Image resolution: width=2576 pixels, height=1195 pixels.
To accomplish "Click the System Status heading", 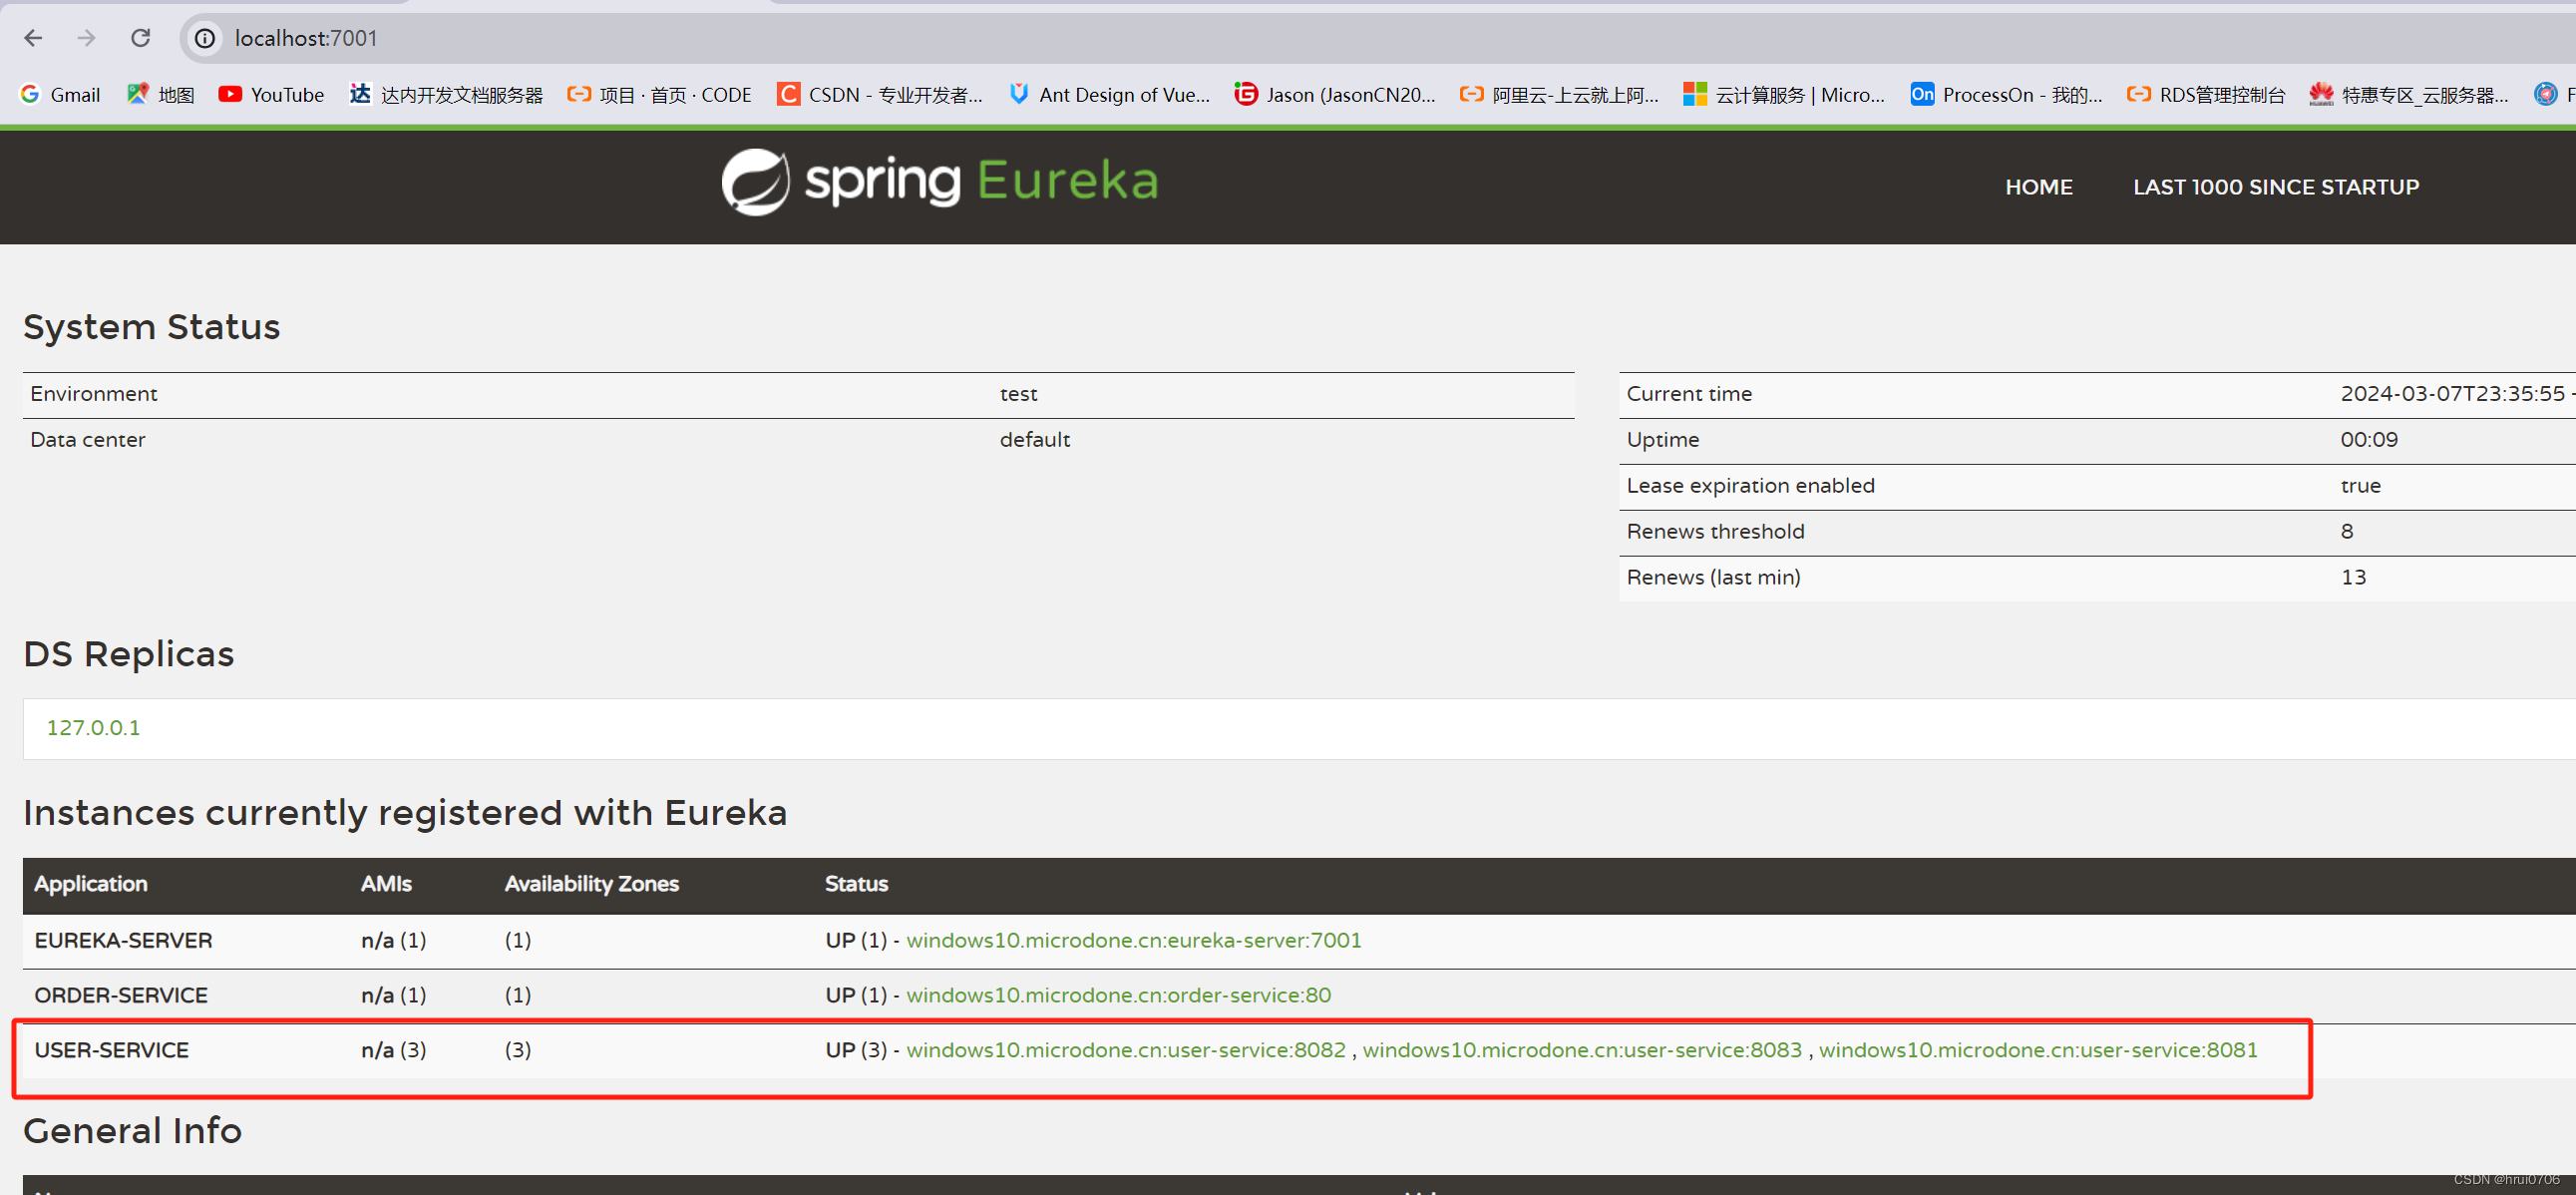I will point(152,327).
